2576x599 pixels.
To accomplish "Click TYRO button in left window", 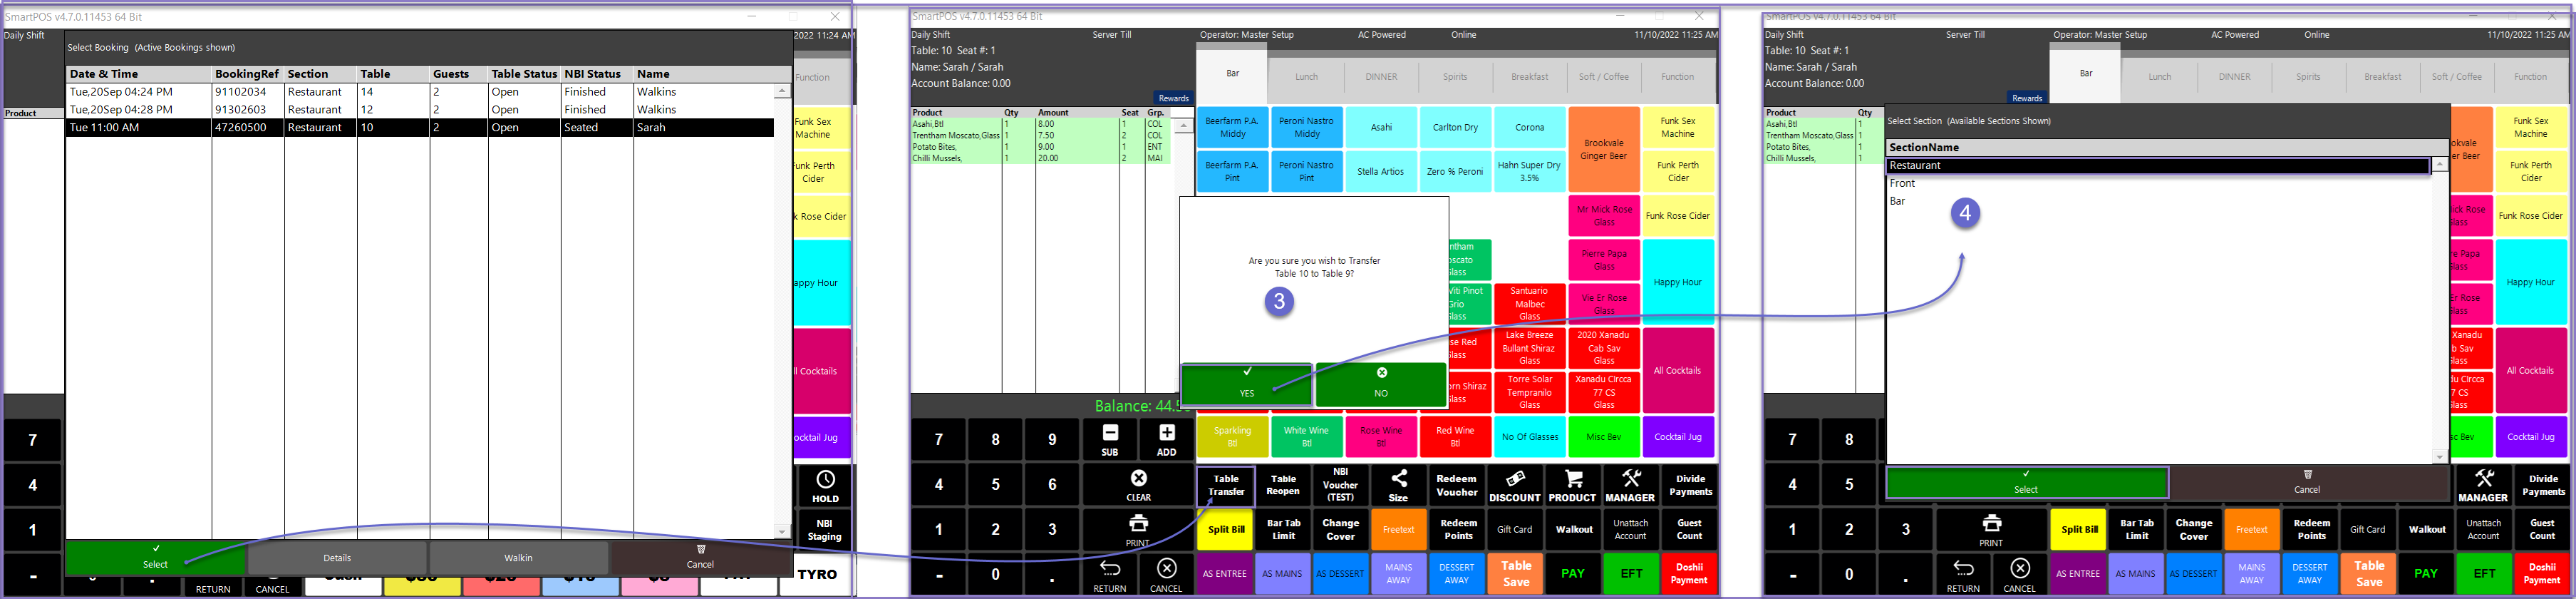I will pos(817,575).
